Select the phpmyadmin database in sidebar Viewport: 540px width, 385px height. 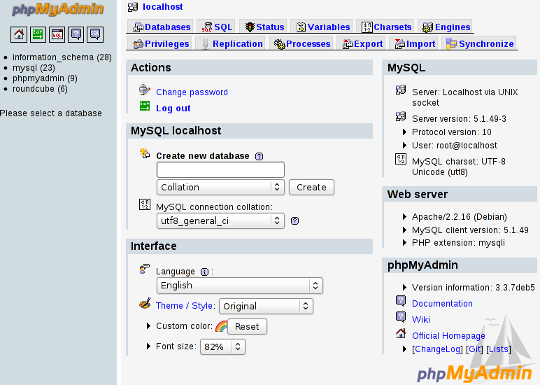pos(45,79)
